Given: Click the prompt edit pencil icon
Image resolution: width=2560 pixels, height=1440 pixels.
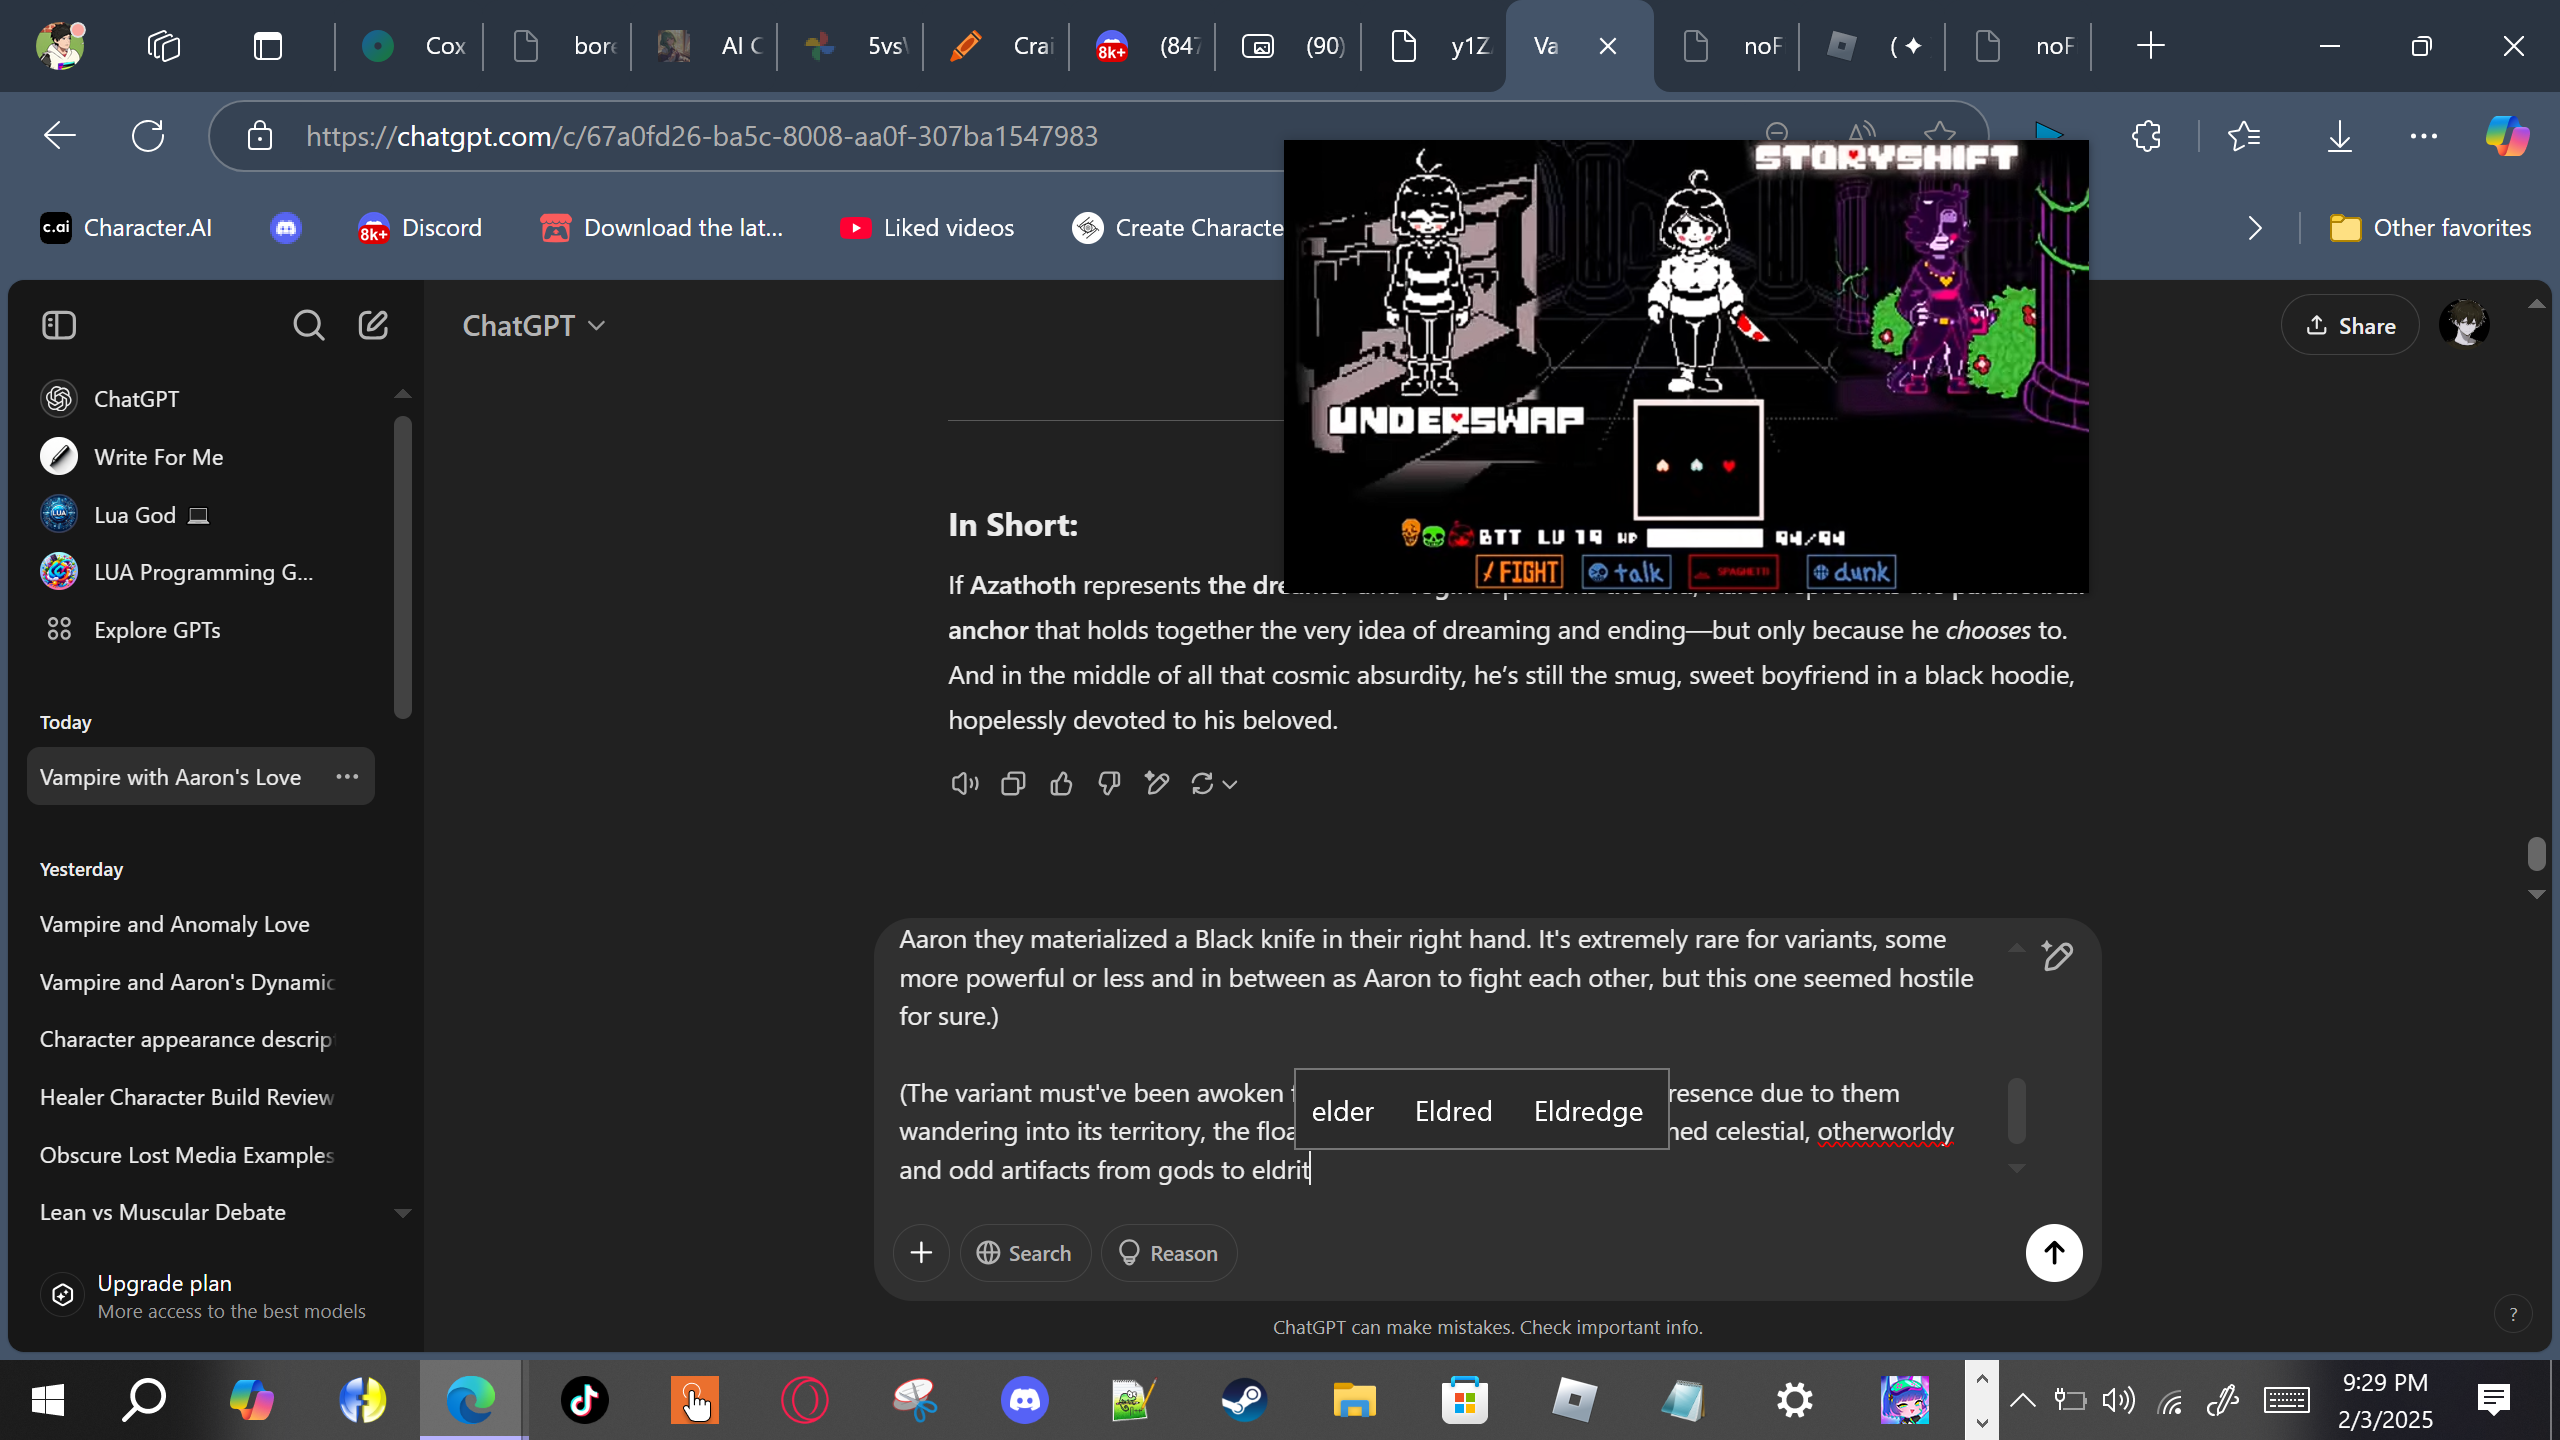Looking at the screenshot, I should point(2057,957).
